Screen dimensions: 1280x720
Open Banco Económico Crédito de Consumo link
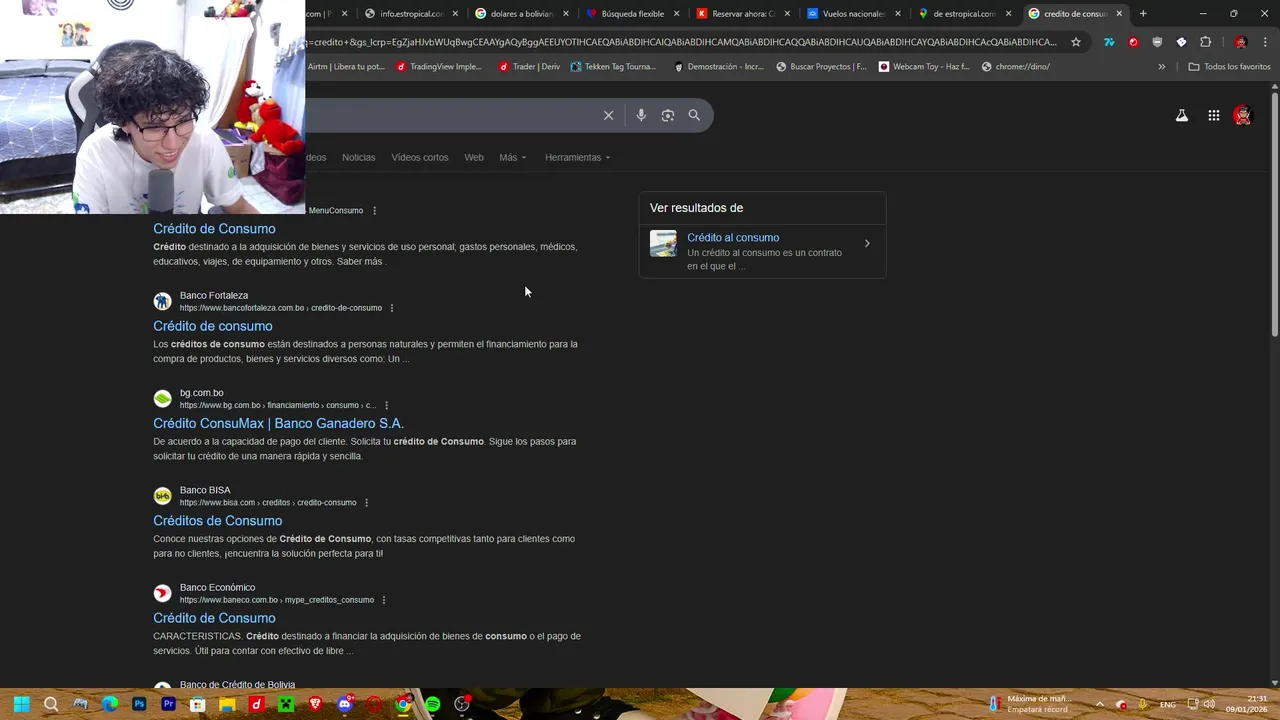point(214,618)
